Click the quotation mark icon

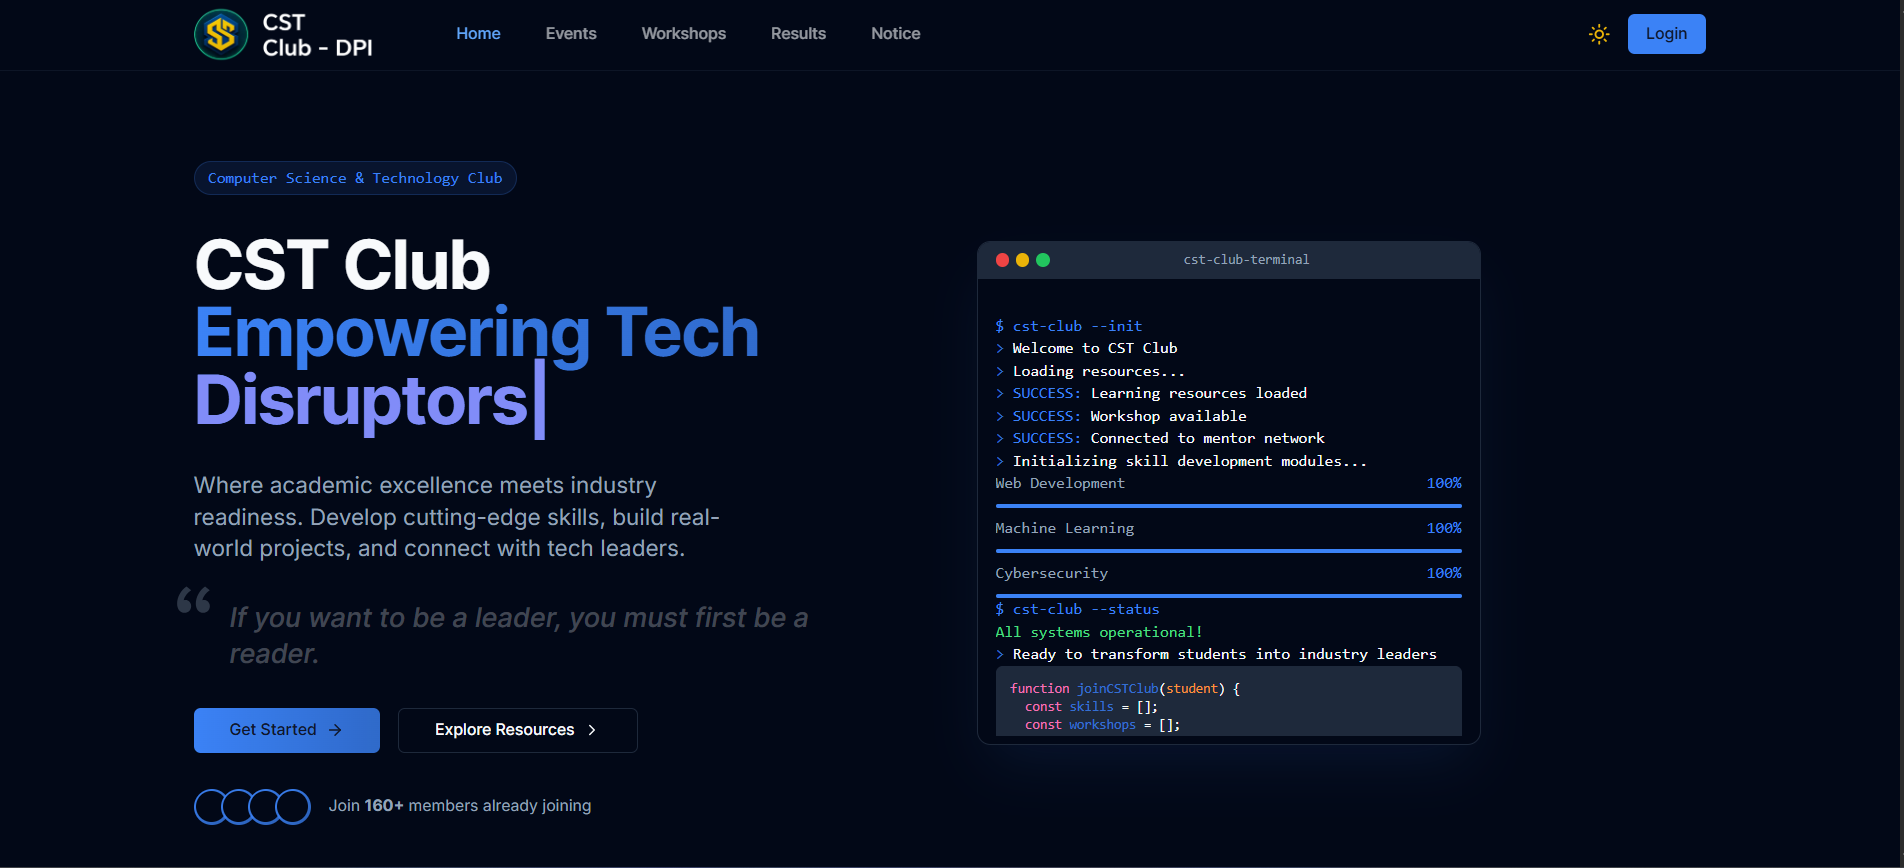pyautogui.click(x=194, y=600)
